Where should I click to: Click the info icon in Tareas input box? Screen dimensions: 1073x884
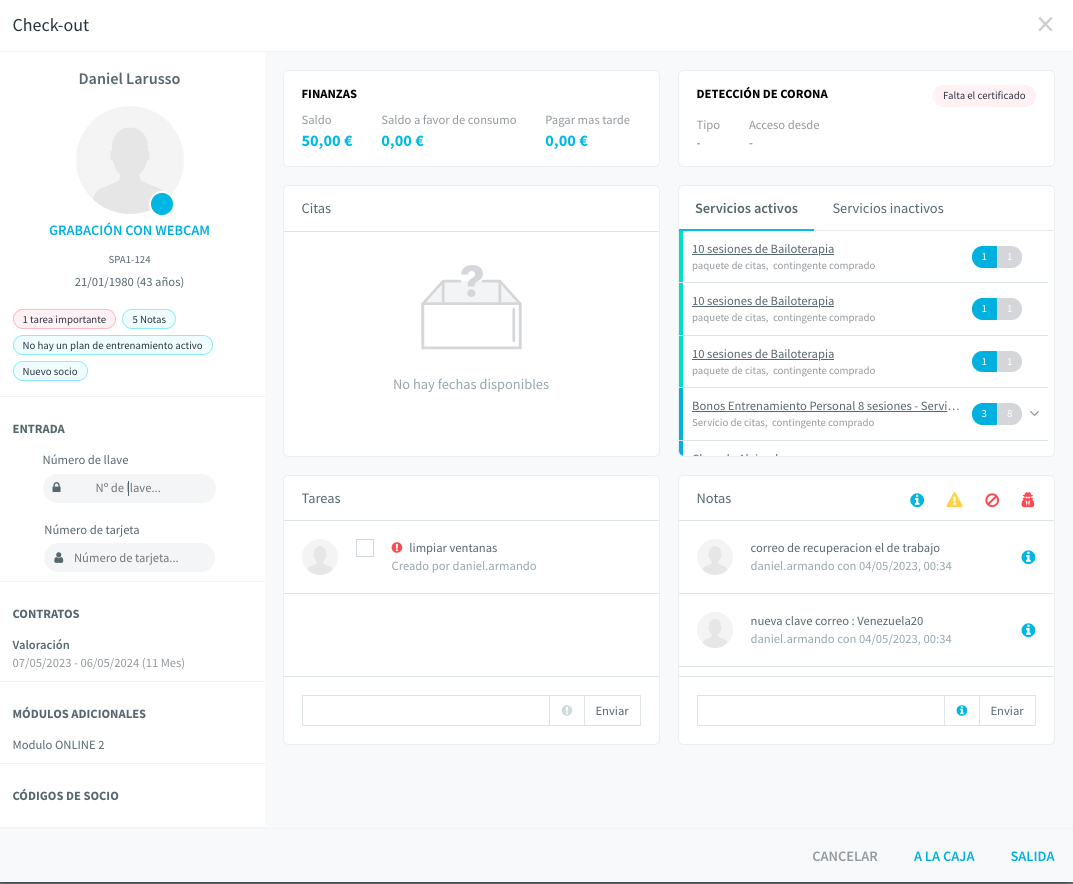tap(567, 711)
